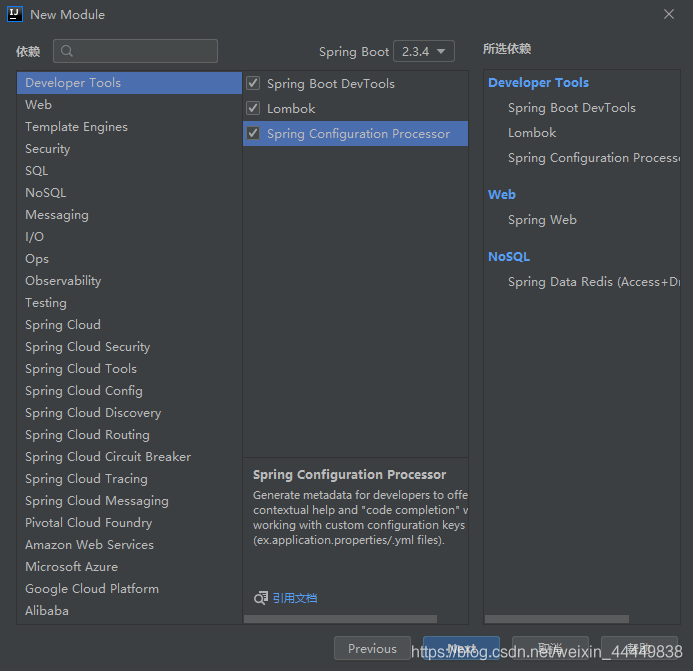Select the Testing category
Image resolution: width=693 pixels, height=671 pixels.
pos(129,303)
